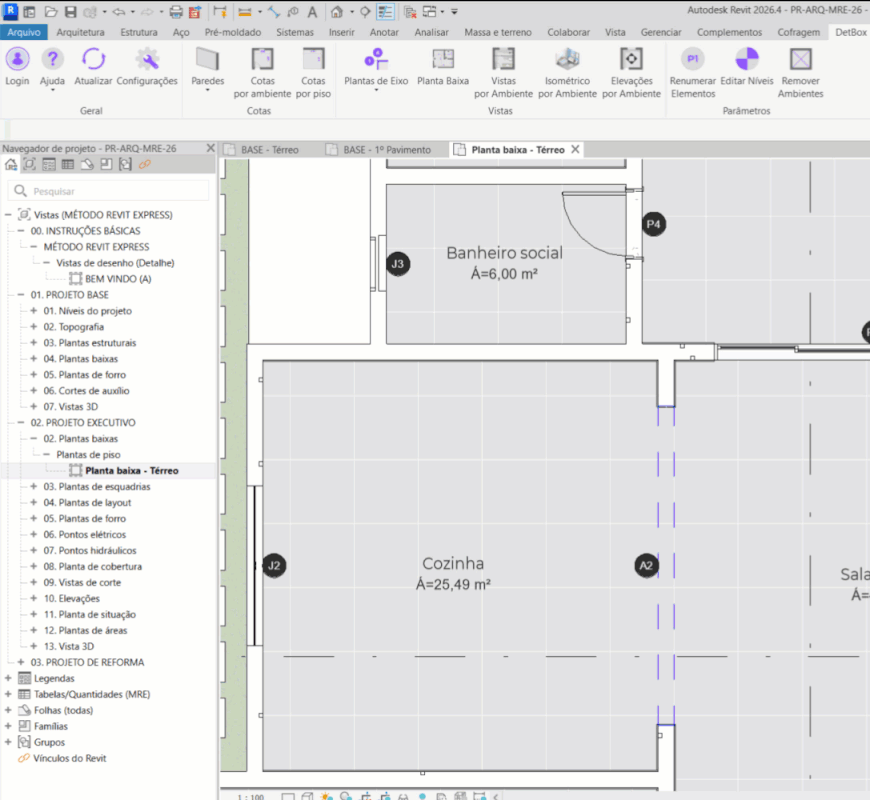Open the Arquivo menu

24,32
